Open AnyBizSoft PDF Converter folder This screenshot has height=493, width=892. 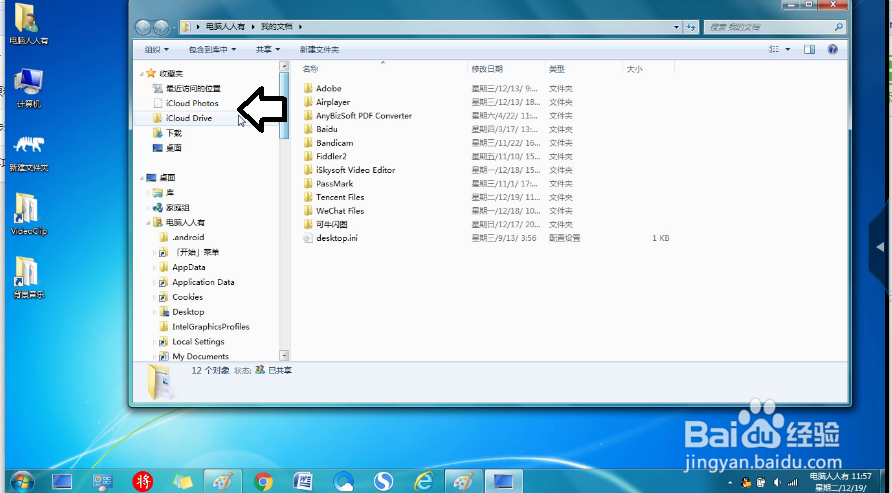[x=364, y=116]
